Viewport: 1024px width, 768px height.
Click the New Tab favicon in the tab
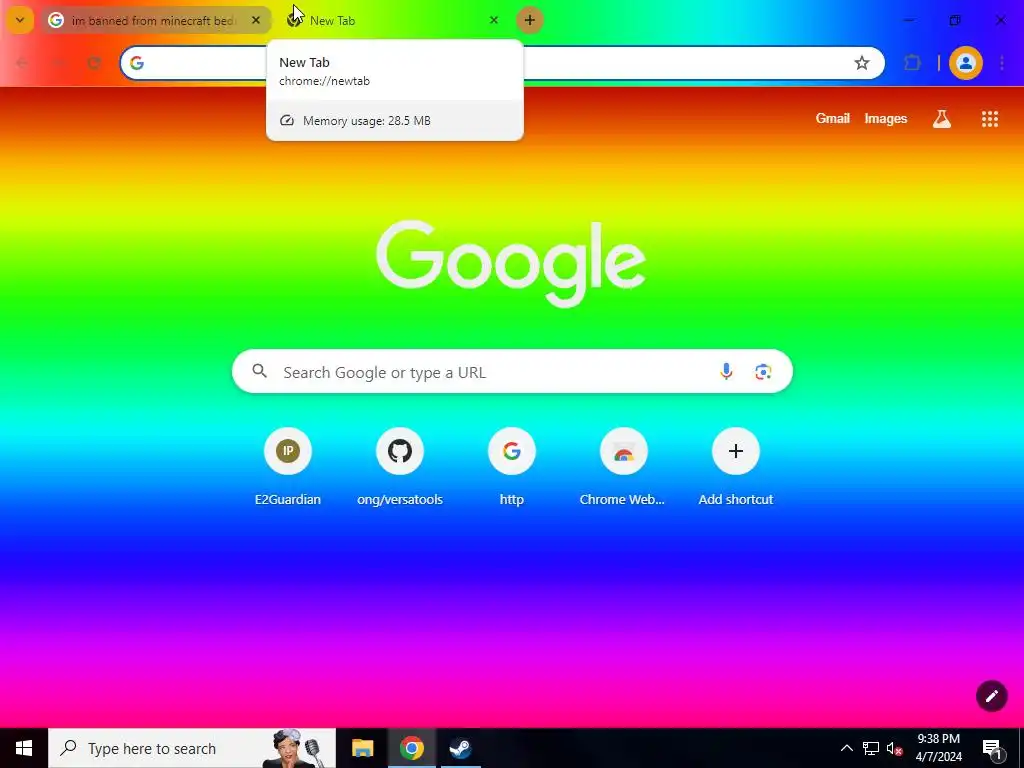coord(295,20)
